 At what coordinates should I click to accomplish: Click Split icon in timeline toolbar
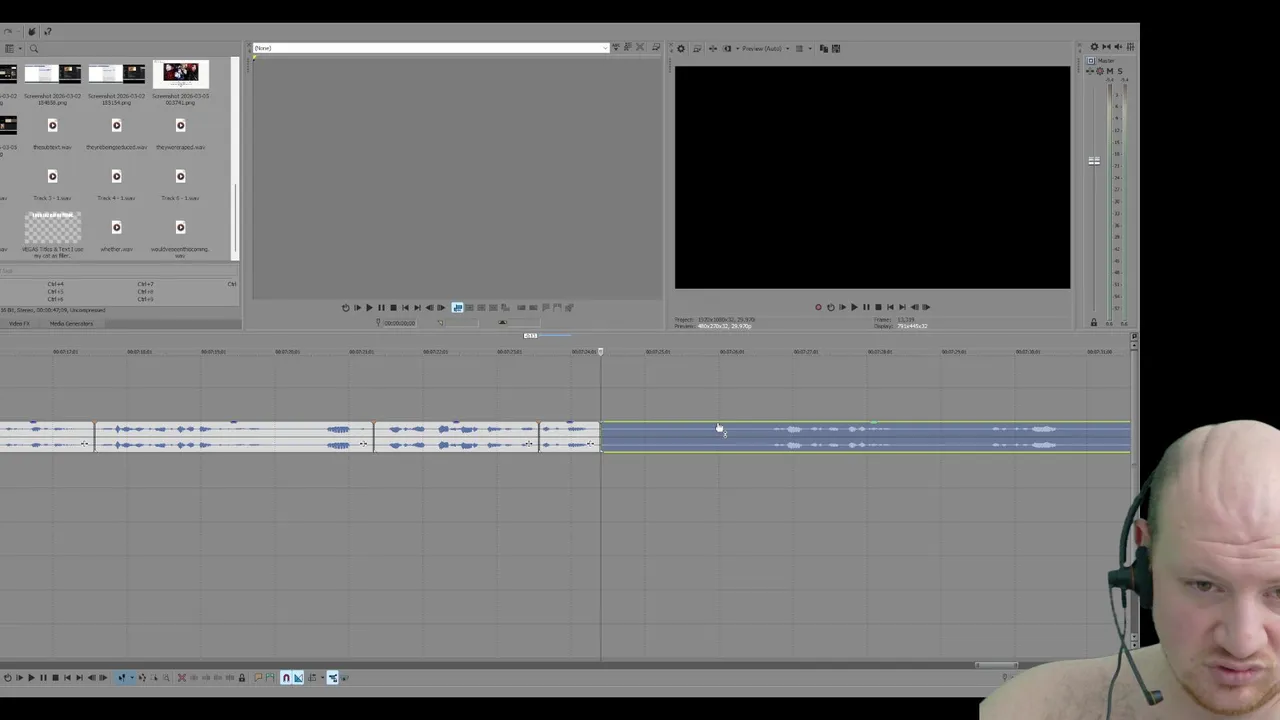click(x=230, y=677)
